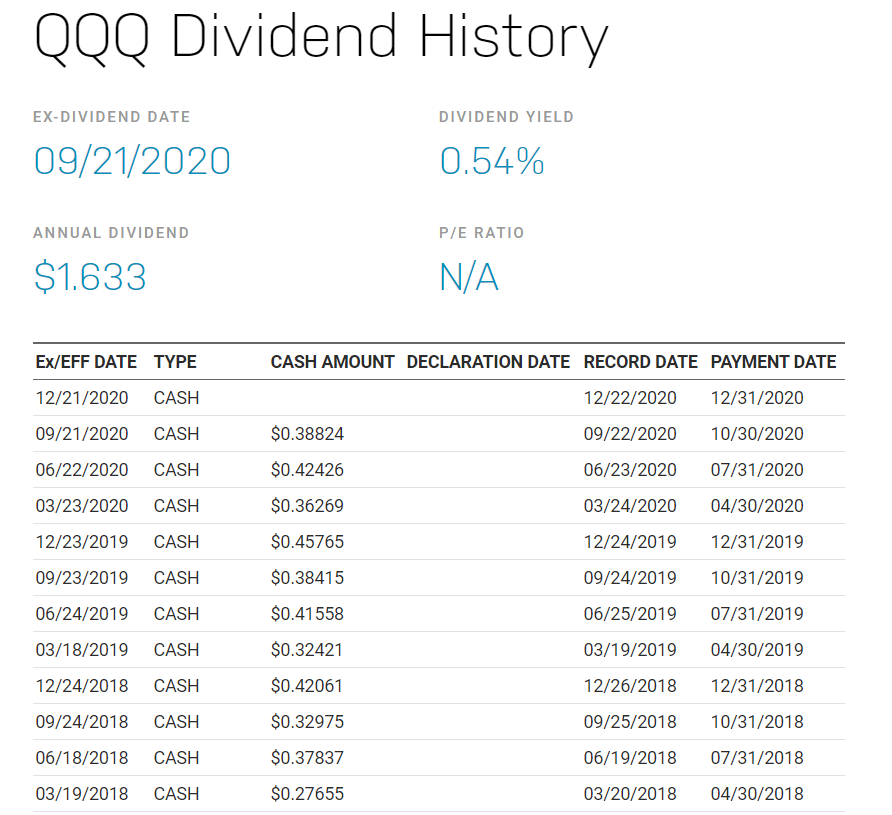Click record date 06/23/2020

630,470
